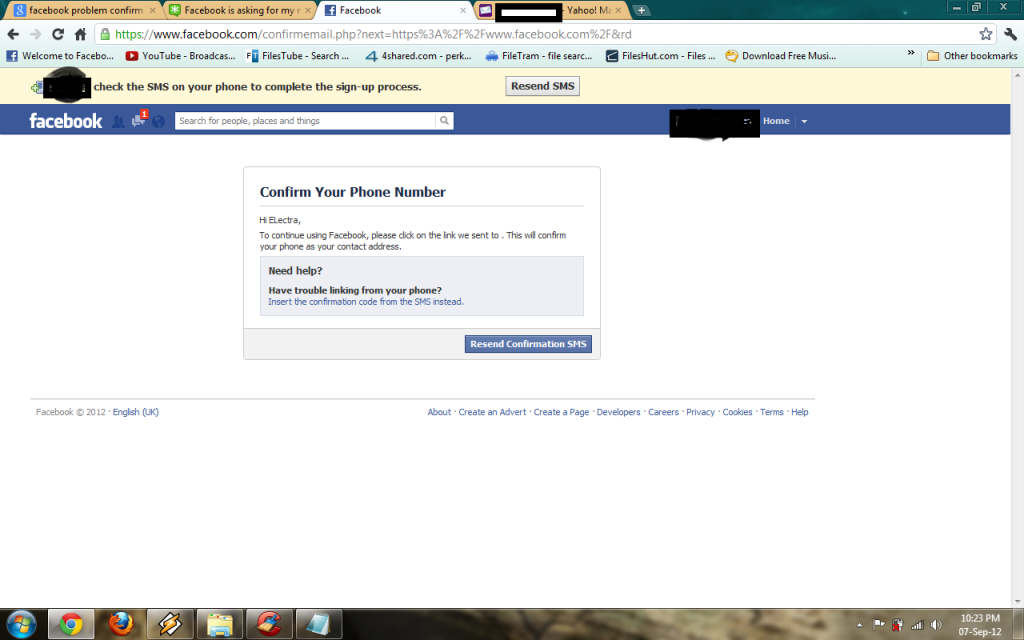This screenshot has height=640, width=1024.
Task: Go back with the browser back arrow
Action: point(13,34)
